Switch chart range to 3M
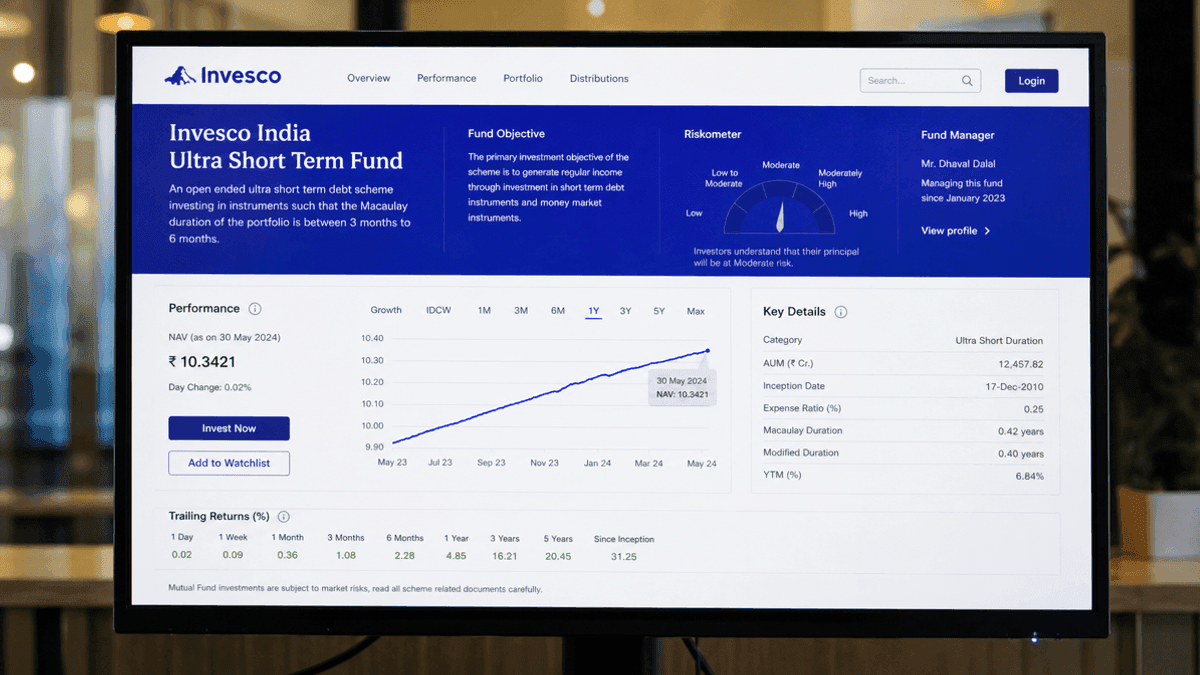Viewport: 1200px width, 675px height. pyautogui.click(x=521, y=311)
